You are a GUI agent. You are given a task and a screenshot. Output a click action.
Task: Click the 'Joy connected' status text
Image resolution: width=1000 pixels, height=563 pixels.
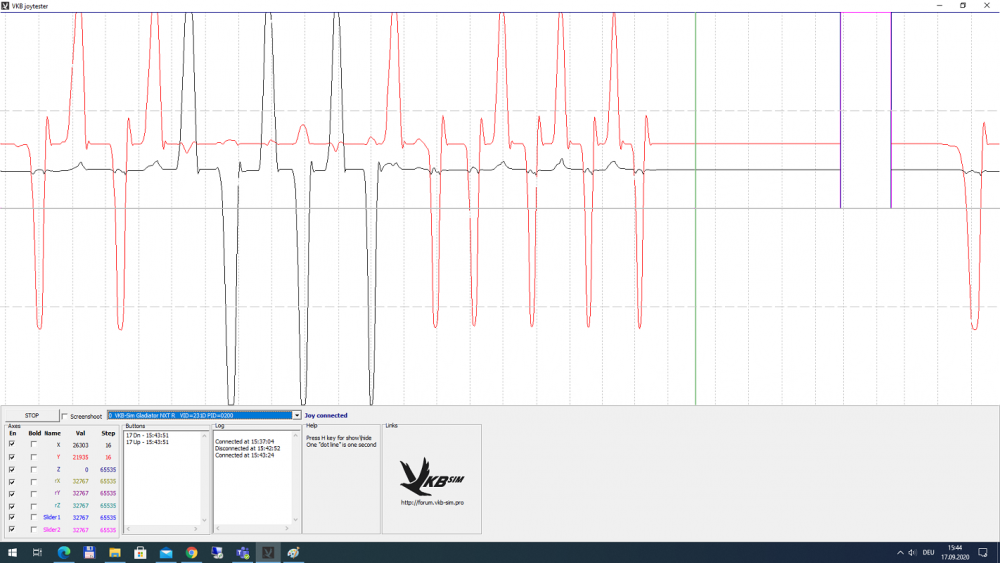(x=326, y=415)
